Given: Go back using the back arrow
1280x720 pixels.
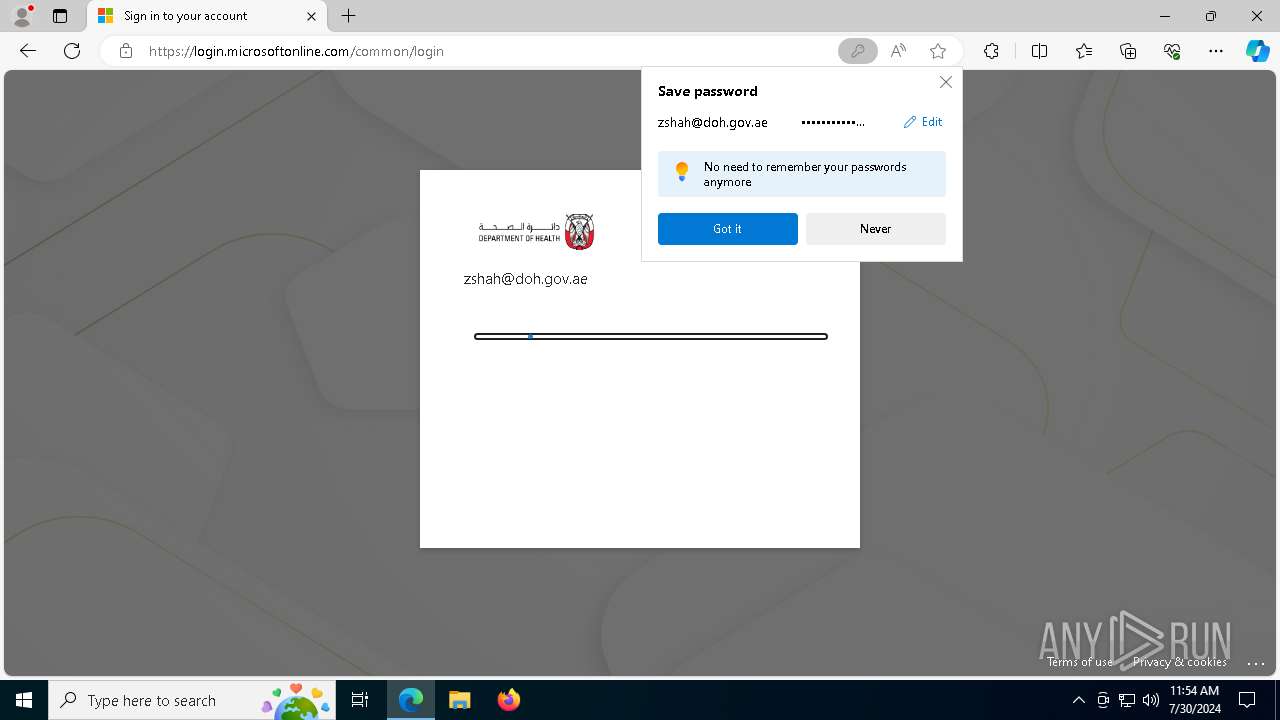Looking at the screenshot, I should pos(28,51).
